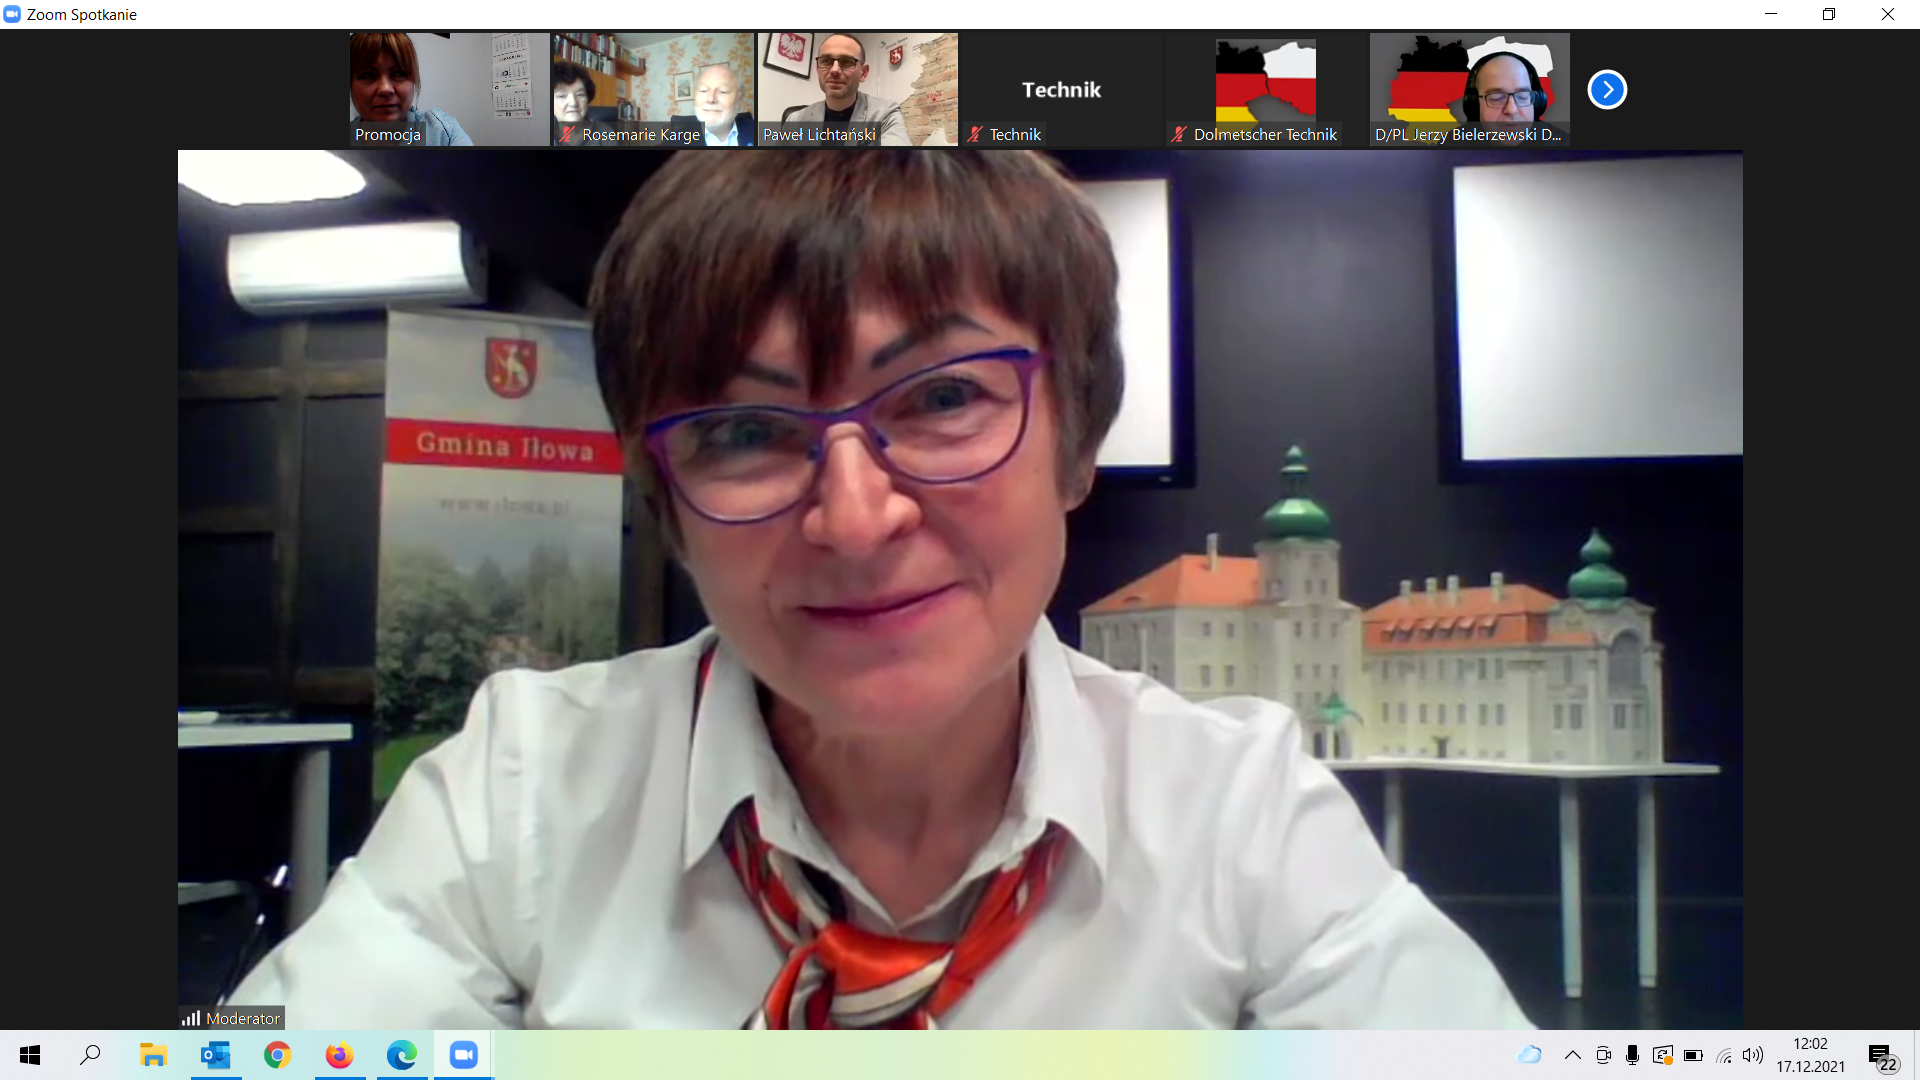Click the Meet Now tray icon

(1603, 1055)
